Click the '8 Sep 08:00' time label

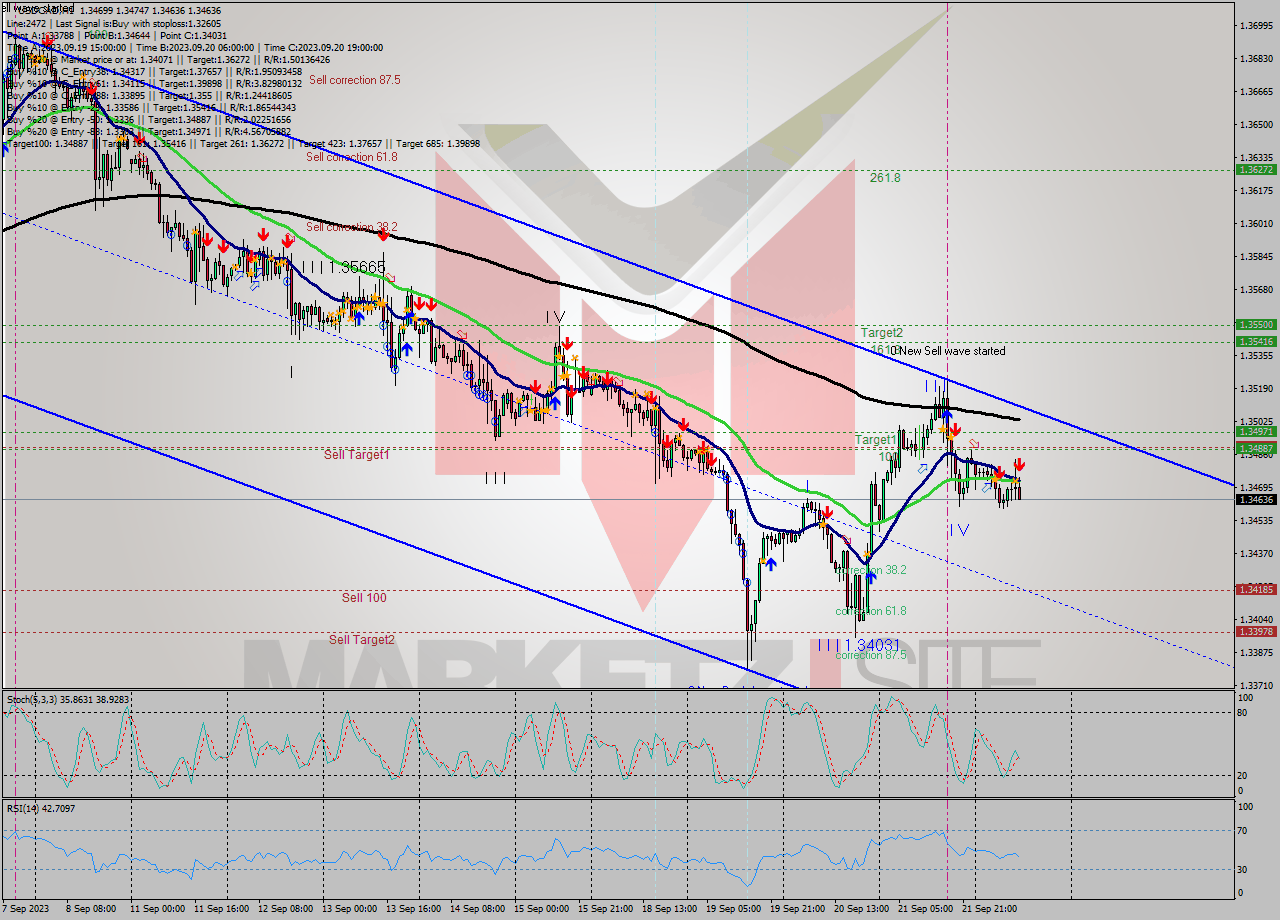(90, 909)
